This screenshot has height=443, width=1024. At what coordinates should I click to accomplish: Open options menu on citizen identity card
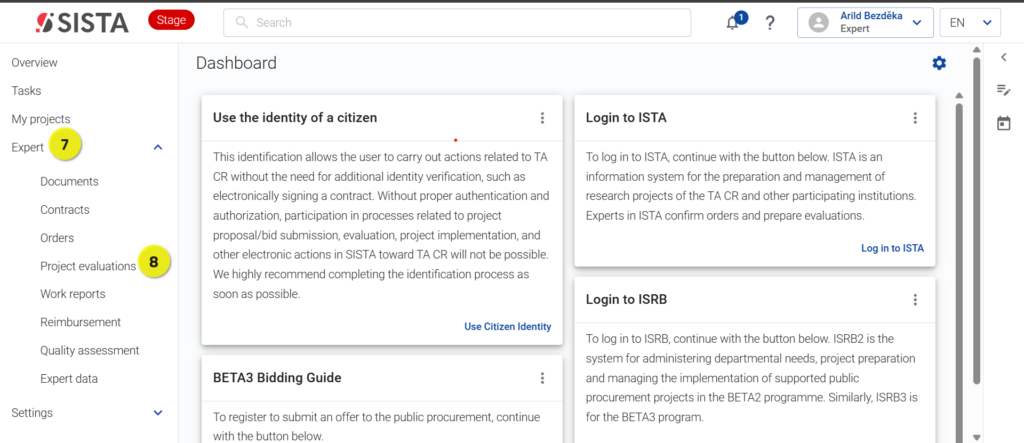pos(542,118)
